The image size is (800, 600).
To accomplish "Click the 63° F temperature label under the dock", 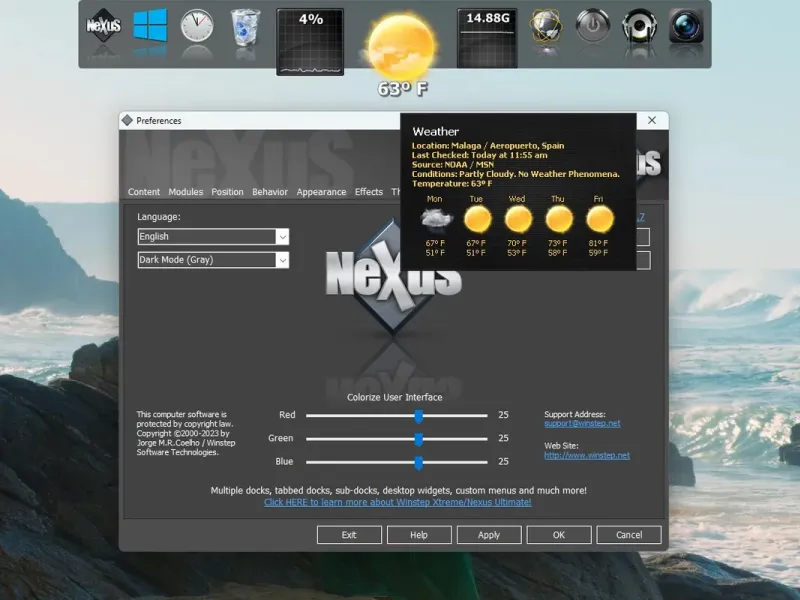I will pos(403,89).
